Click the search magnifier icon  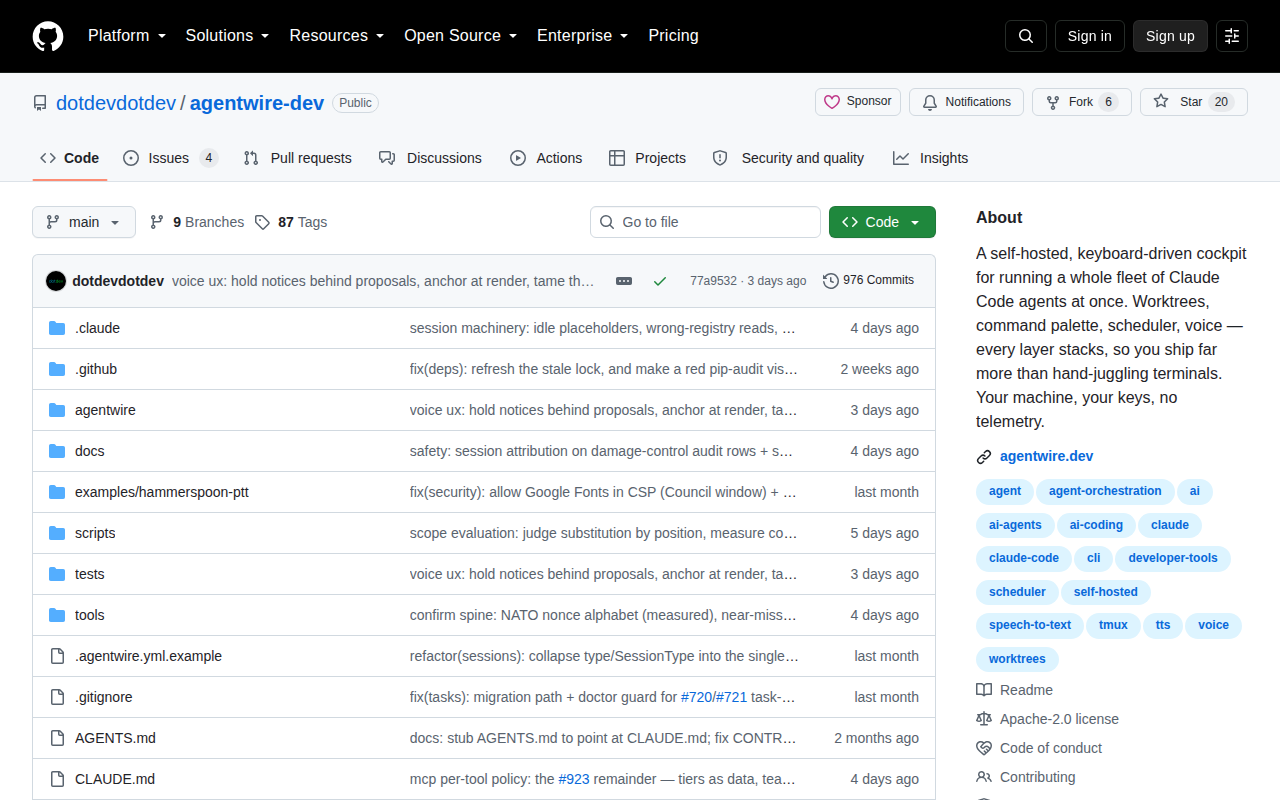pos(1026,36)
